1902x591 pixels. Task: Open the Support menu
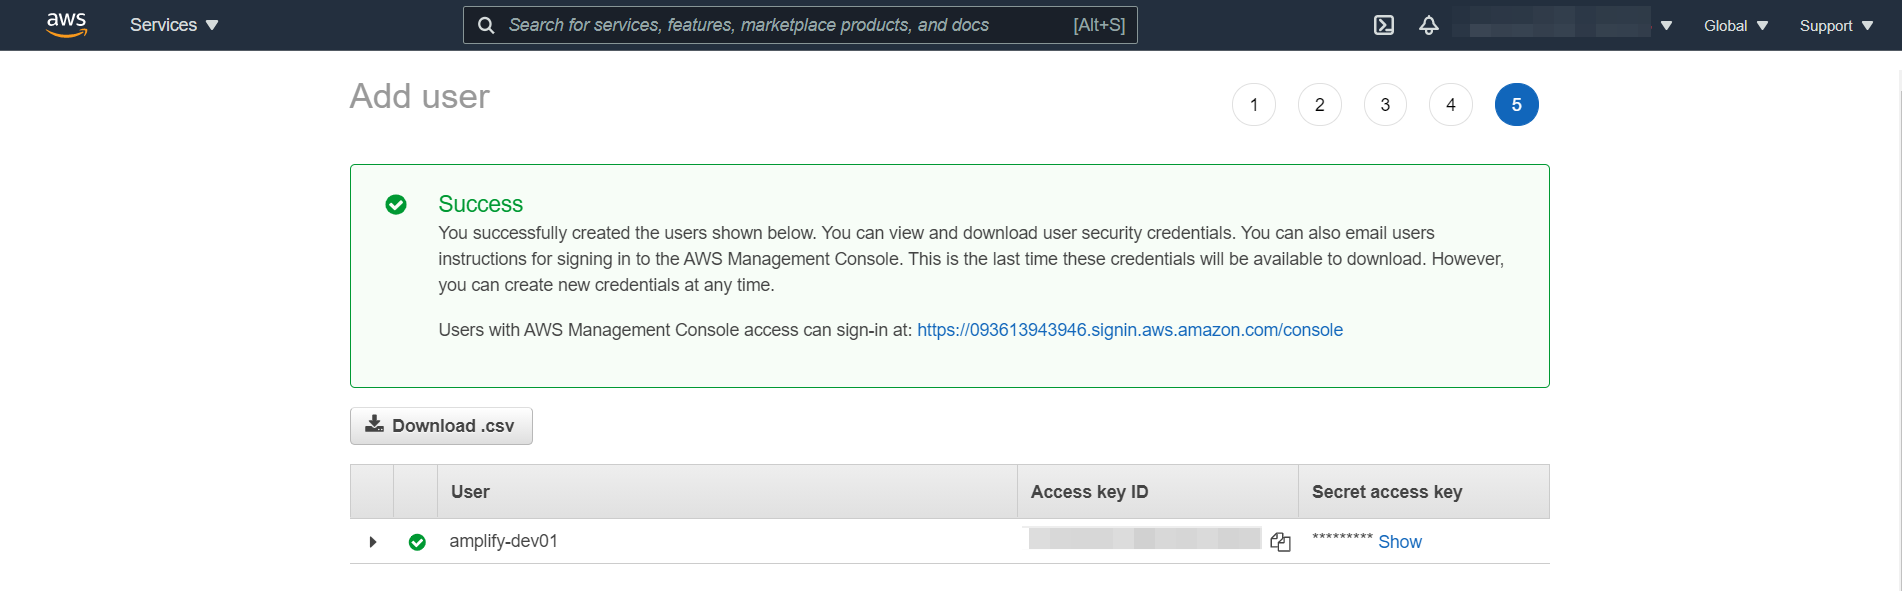(x=1834, y=25)
